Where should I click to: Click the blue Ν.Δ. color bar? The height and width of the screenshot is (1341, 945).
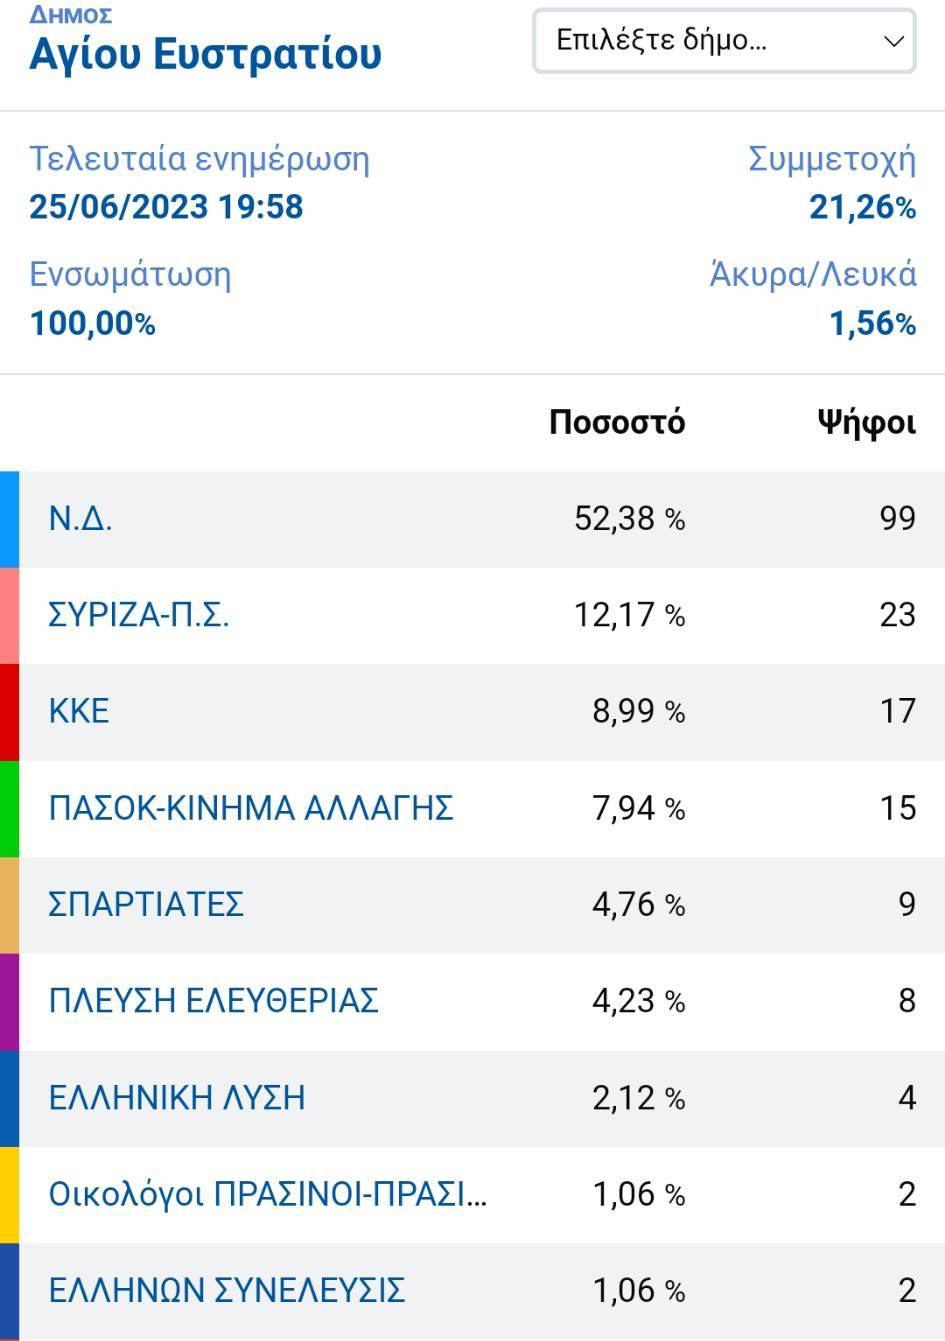pos(9,520)
